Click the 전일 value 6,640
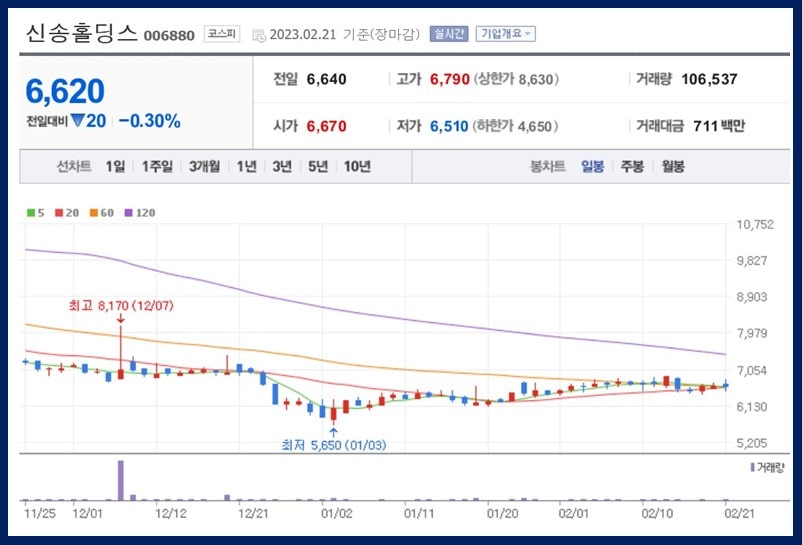 [326, 79]
